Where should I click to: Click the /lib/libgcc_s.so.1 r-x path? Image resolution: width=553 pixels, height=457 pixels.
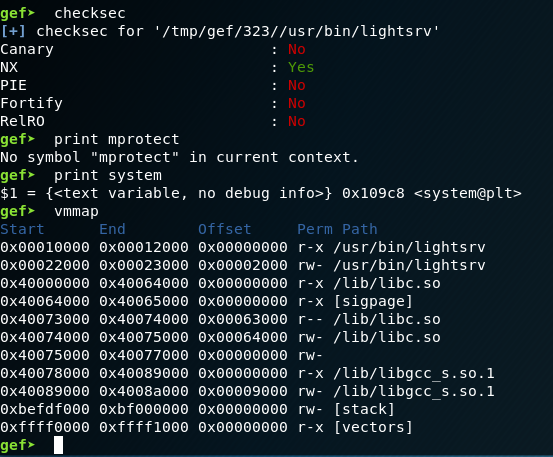point(414,373)
